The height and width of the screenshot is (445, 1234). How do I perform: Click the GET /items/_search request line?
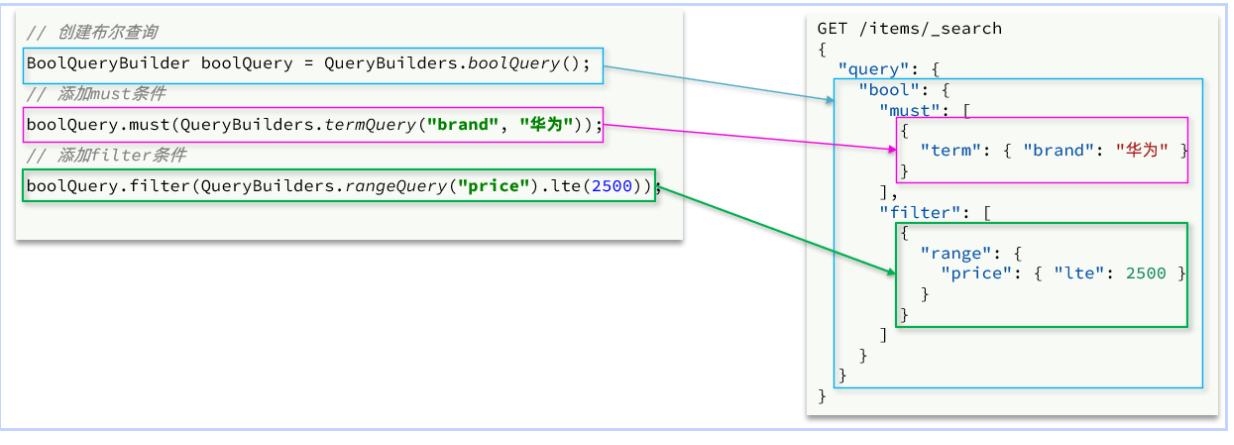pyautogui.click(x=909, y=28)
